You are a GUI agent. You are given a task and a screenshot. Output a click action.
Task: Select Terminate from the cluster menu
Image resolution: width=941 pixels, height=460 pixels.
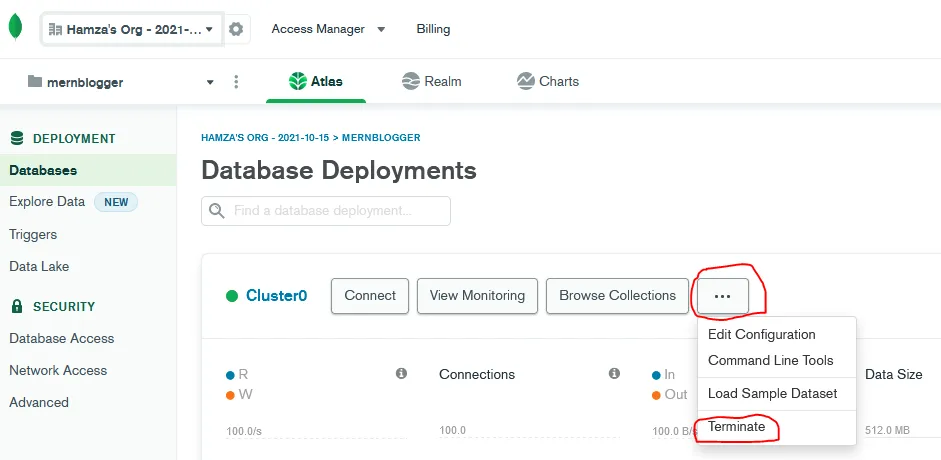pos(736,427)
